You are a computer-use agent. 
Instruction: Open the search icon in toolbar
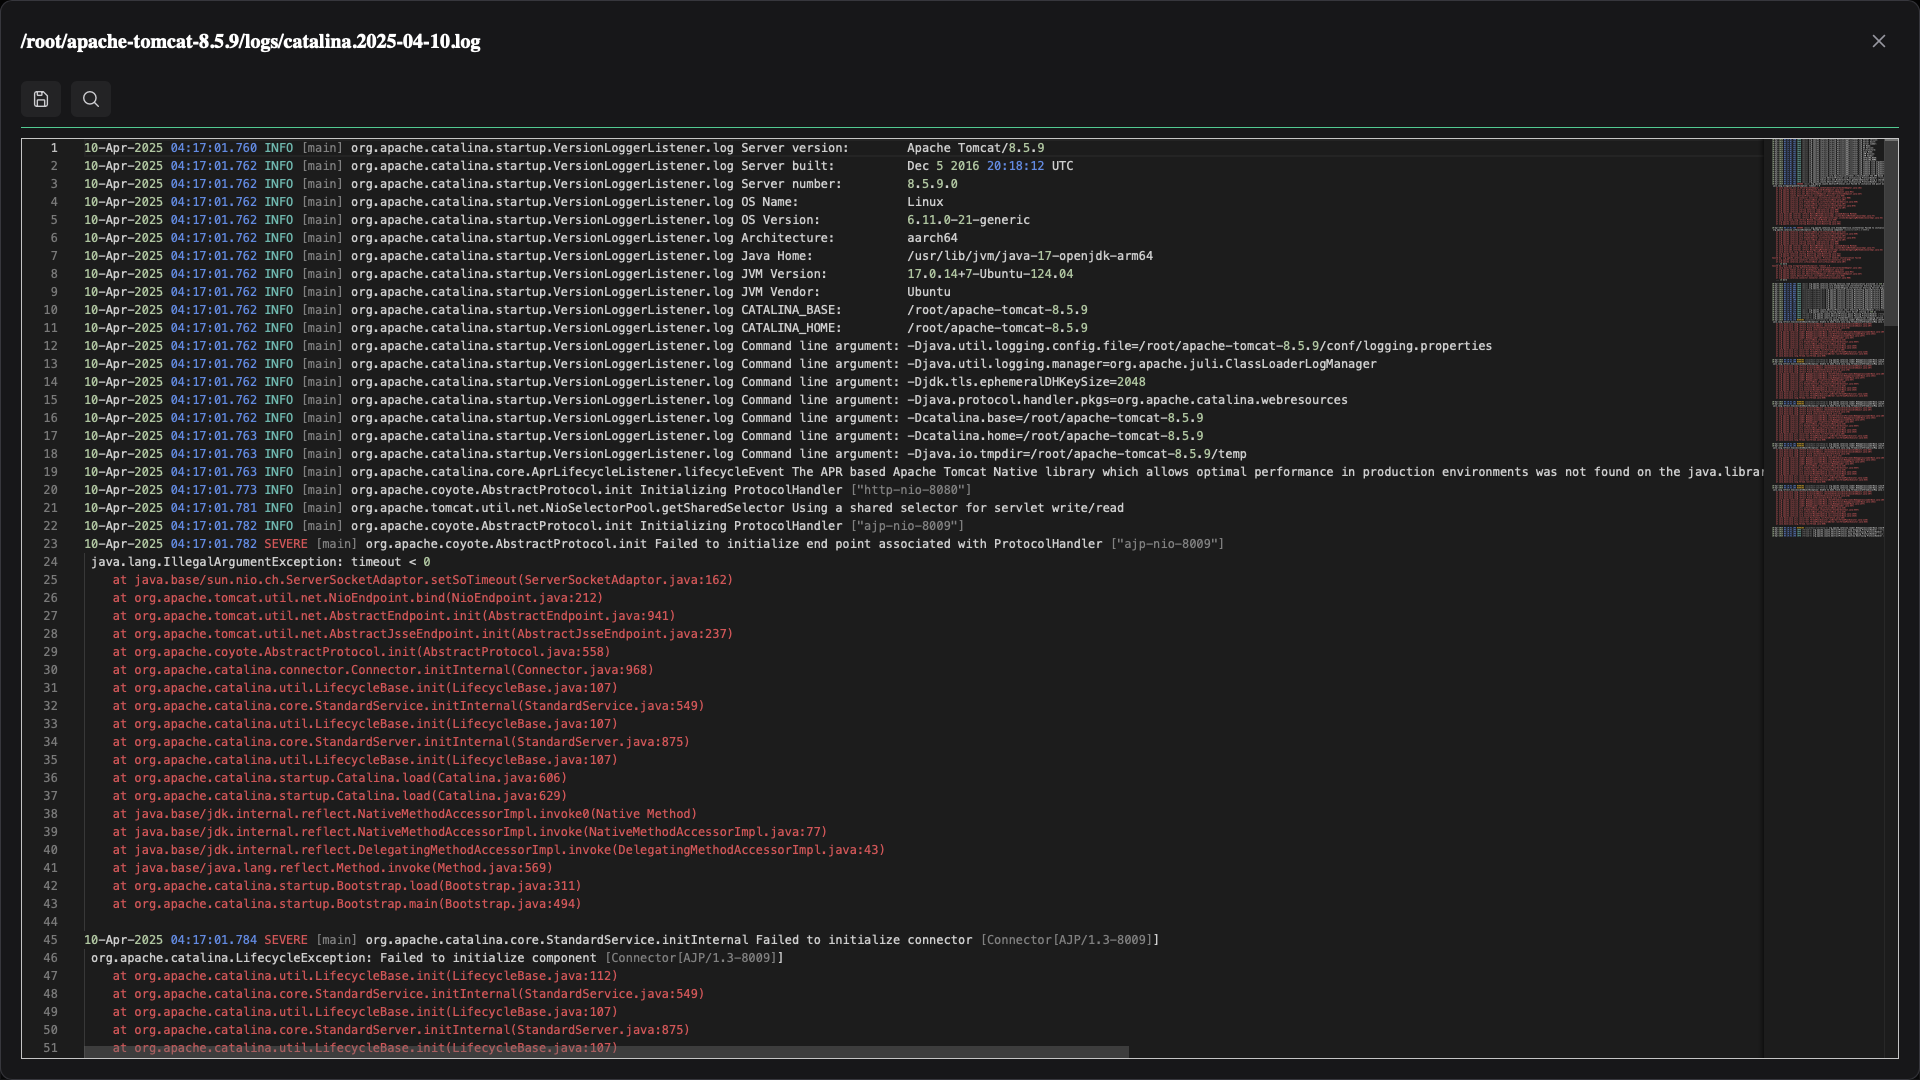[x=91, y=99]
